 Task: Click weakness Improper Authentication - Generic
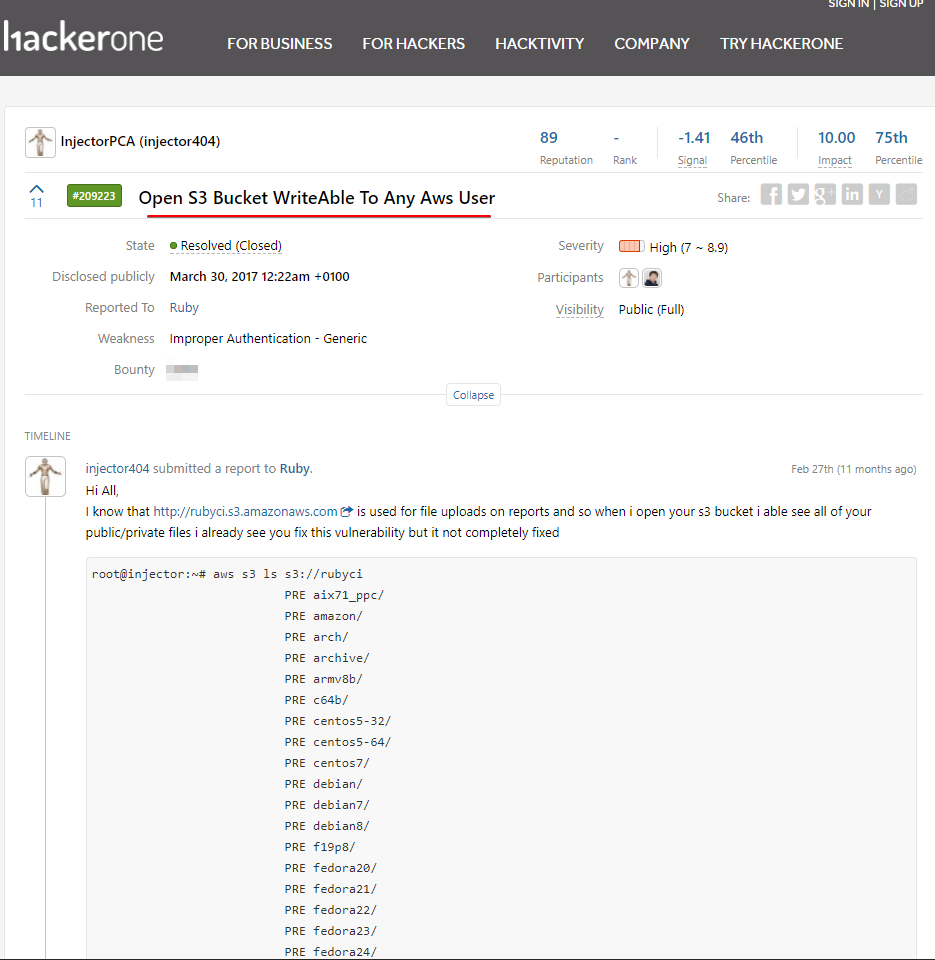[268, 339]
